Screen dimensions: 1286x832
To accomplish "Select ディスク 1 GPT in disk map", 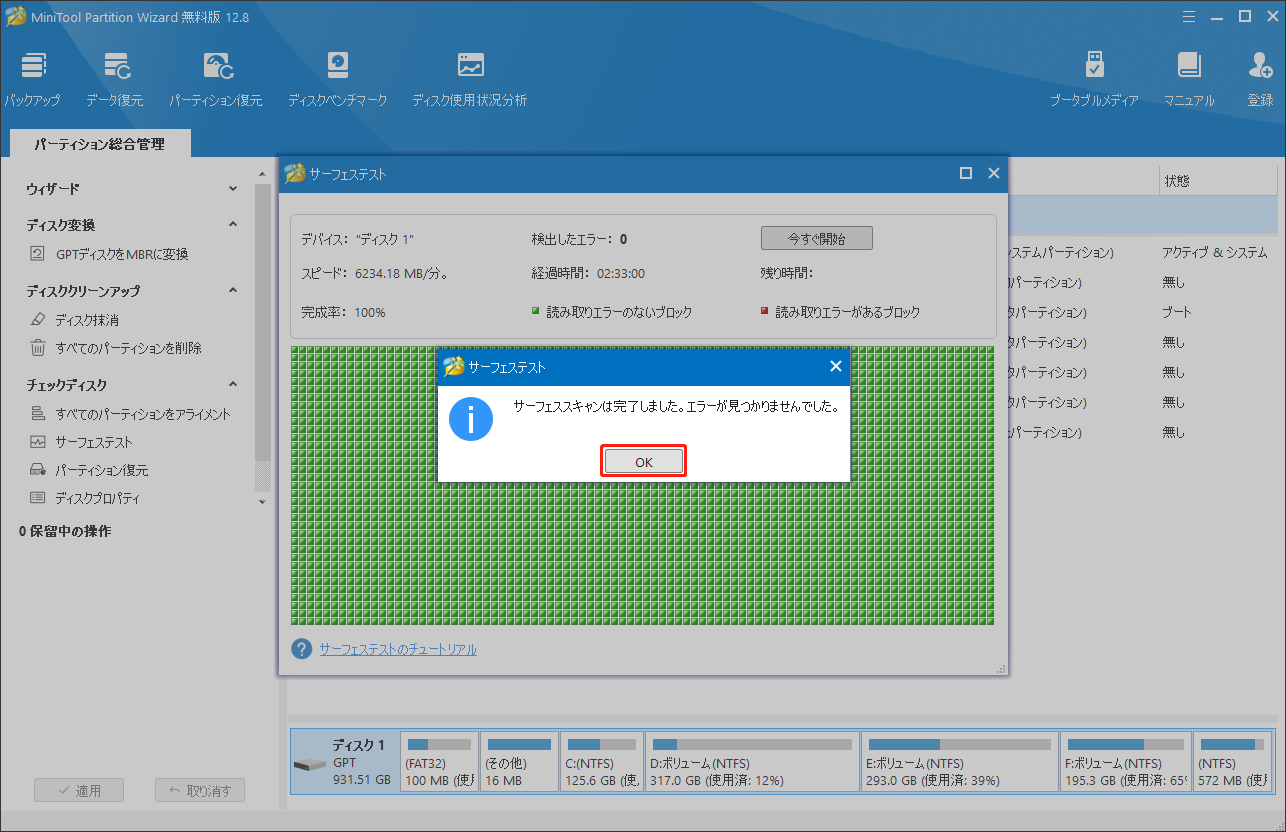I will [x=344, y=762].
